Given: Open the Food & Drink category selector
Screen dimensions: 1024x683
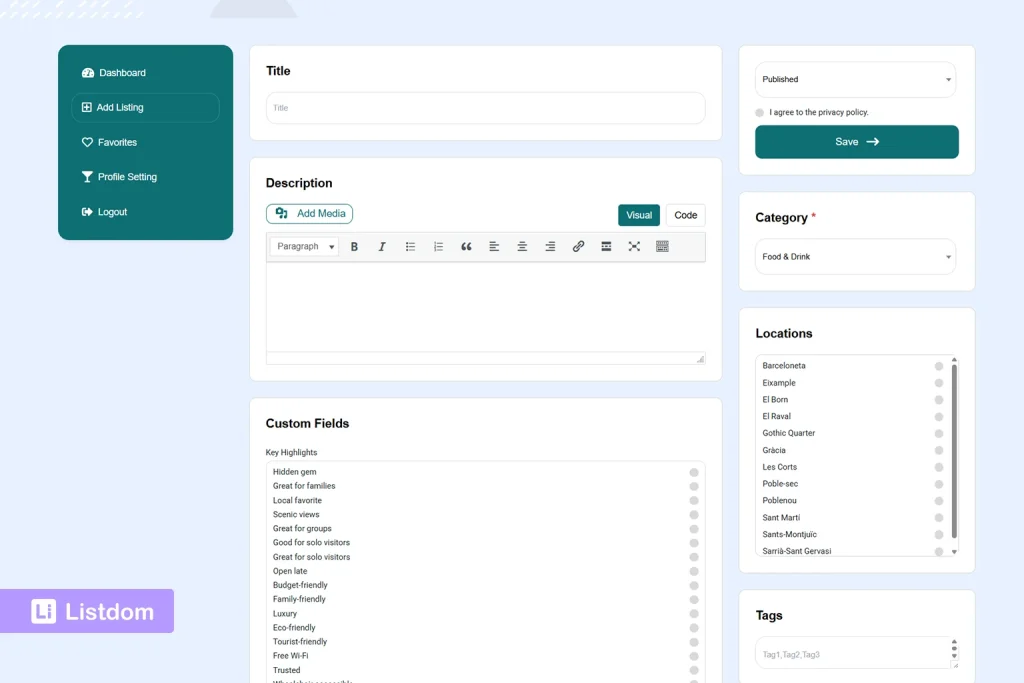Looking at the screenshot, I should coord(855,257).
